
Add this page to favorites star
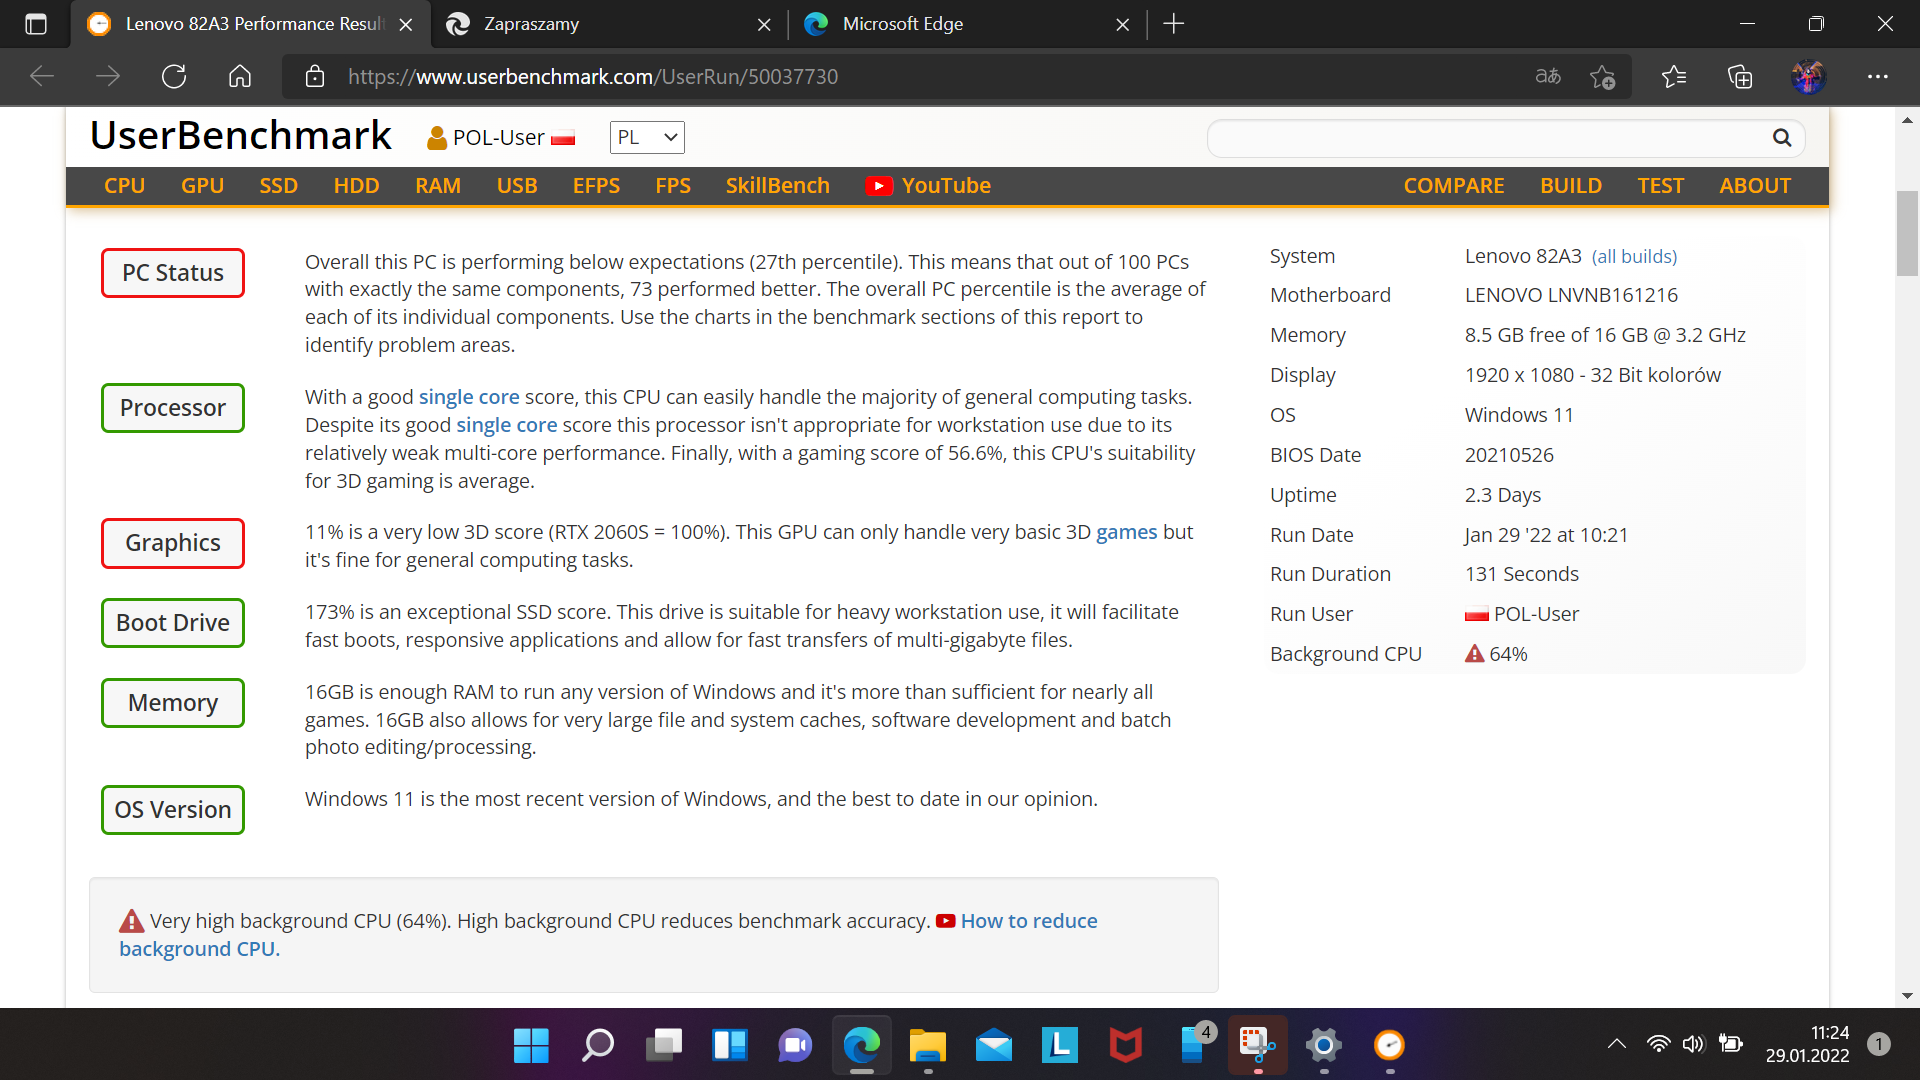(1602, 76)
